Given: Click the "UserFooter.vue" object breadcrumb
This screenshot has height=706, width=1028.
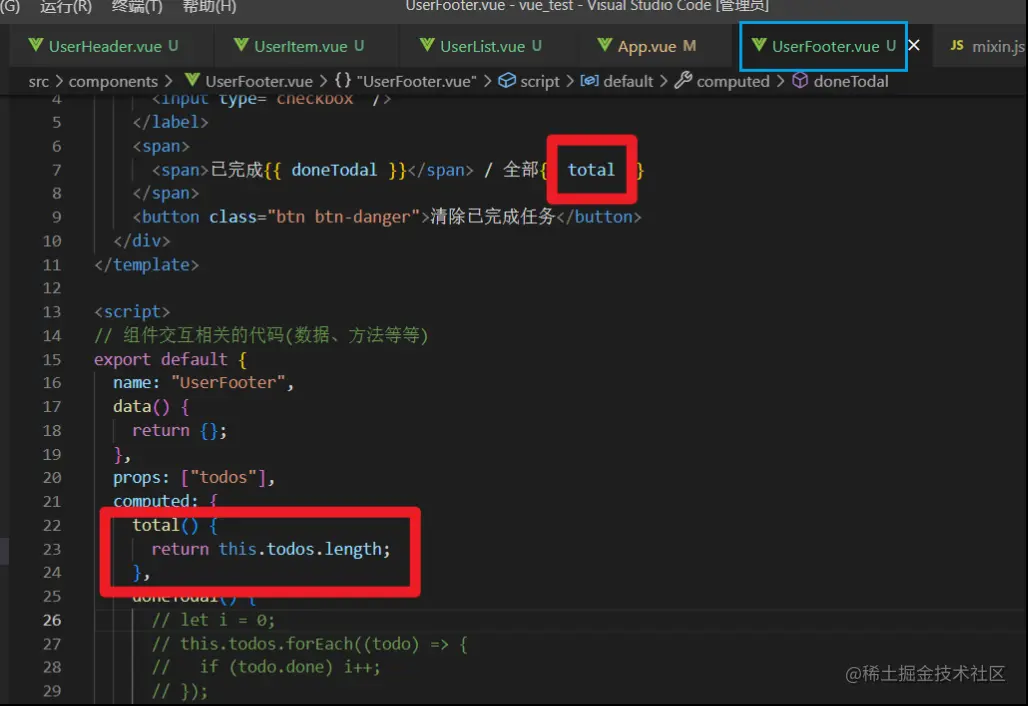Looking at the screenshot, I should [x=416, y=81].
